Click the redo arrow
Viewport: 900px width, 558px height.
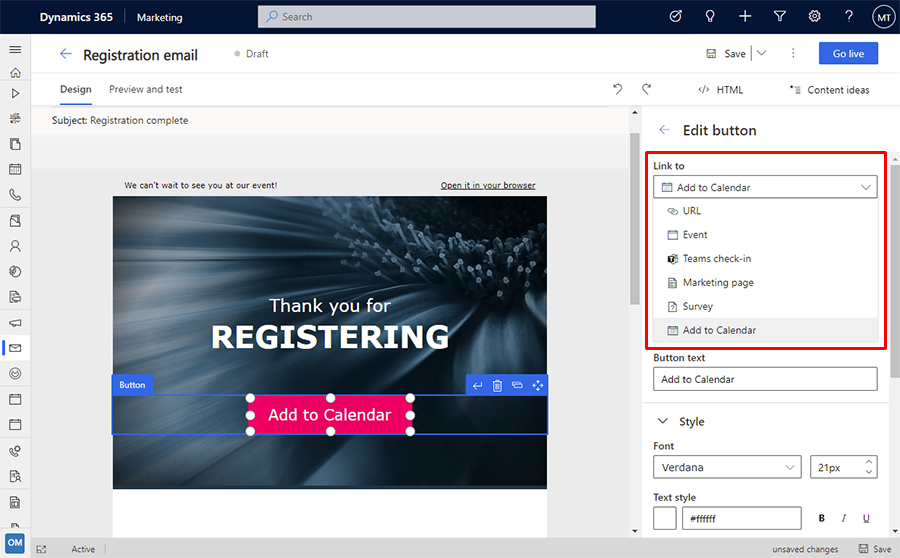(x=646, y=89)
